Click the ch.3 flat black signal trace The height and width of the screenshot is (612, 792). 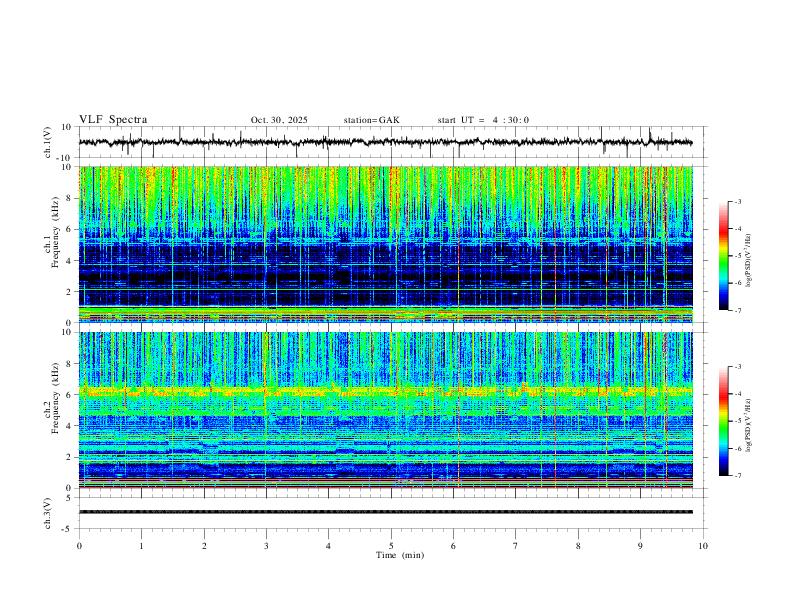click(x=385, y=512)
